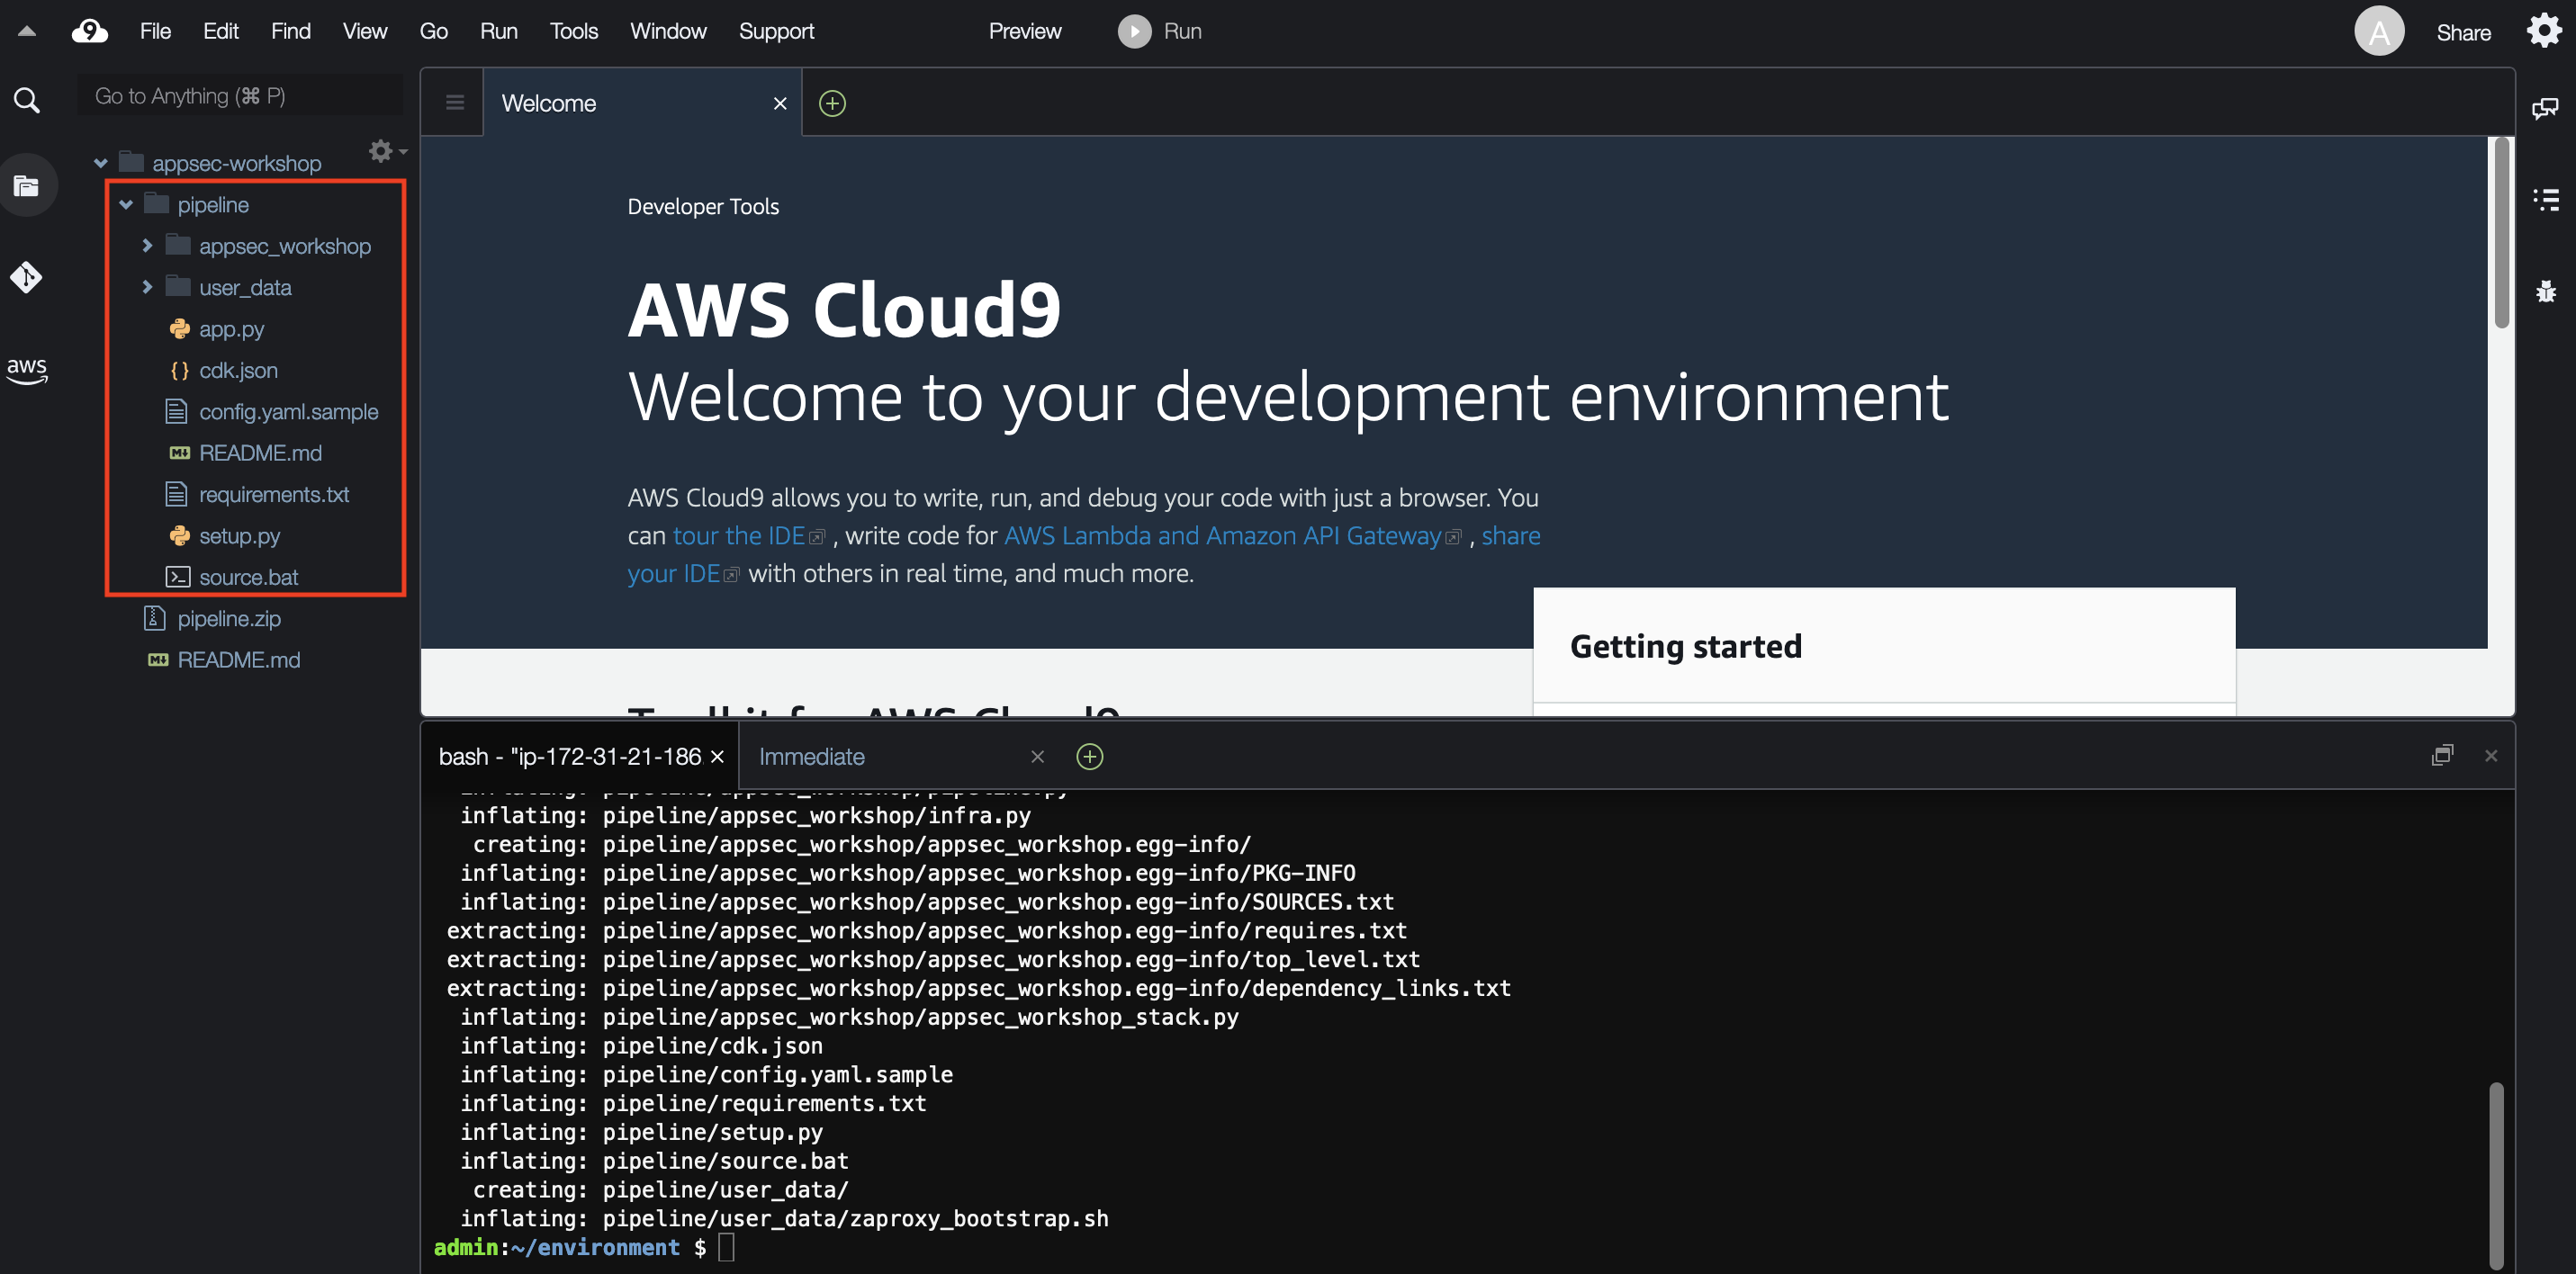The image size is (2576, 1274).
Task: Open the AWS Toolkit sidebar icon
Action: [x=27, y=369]
